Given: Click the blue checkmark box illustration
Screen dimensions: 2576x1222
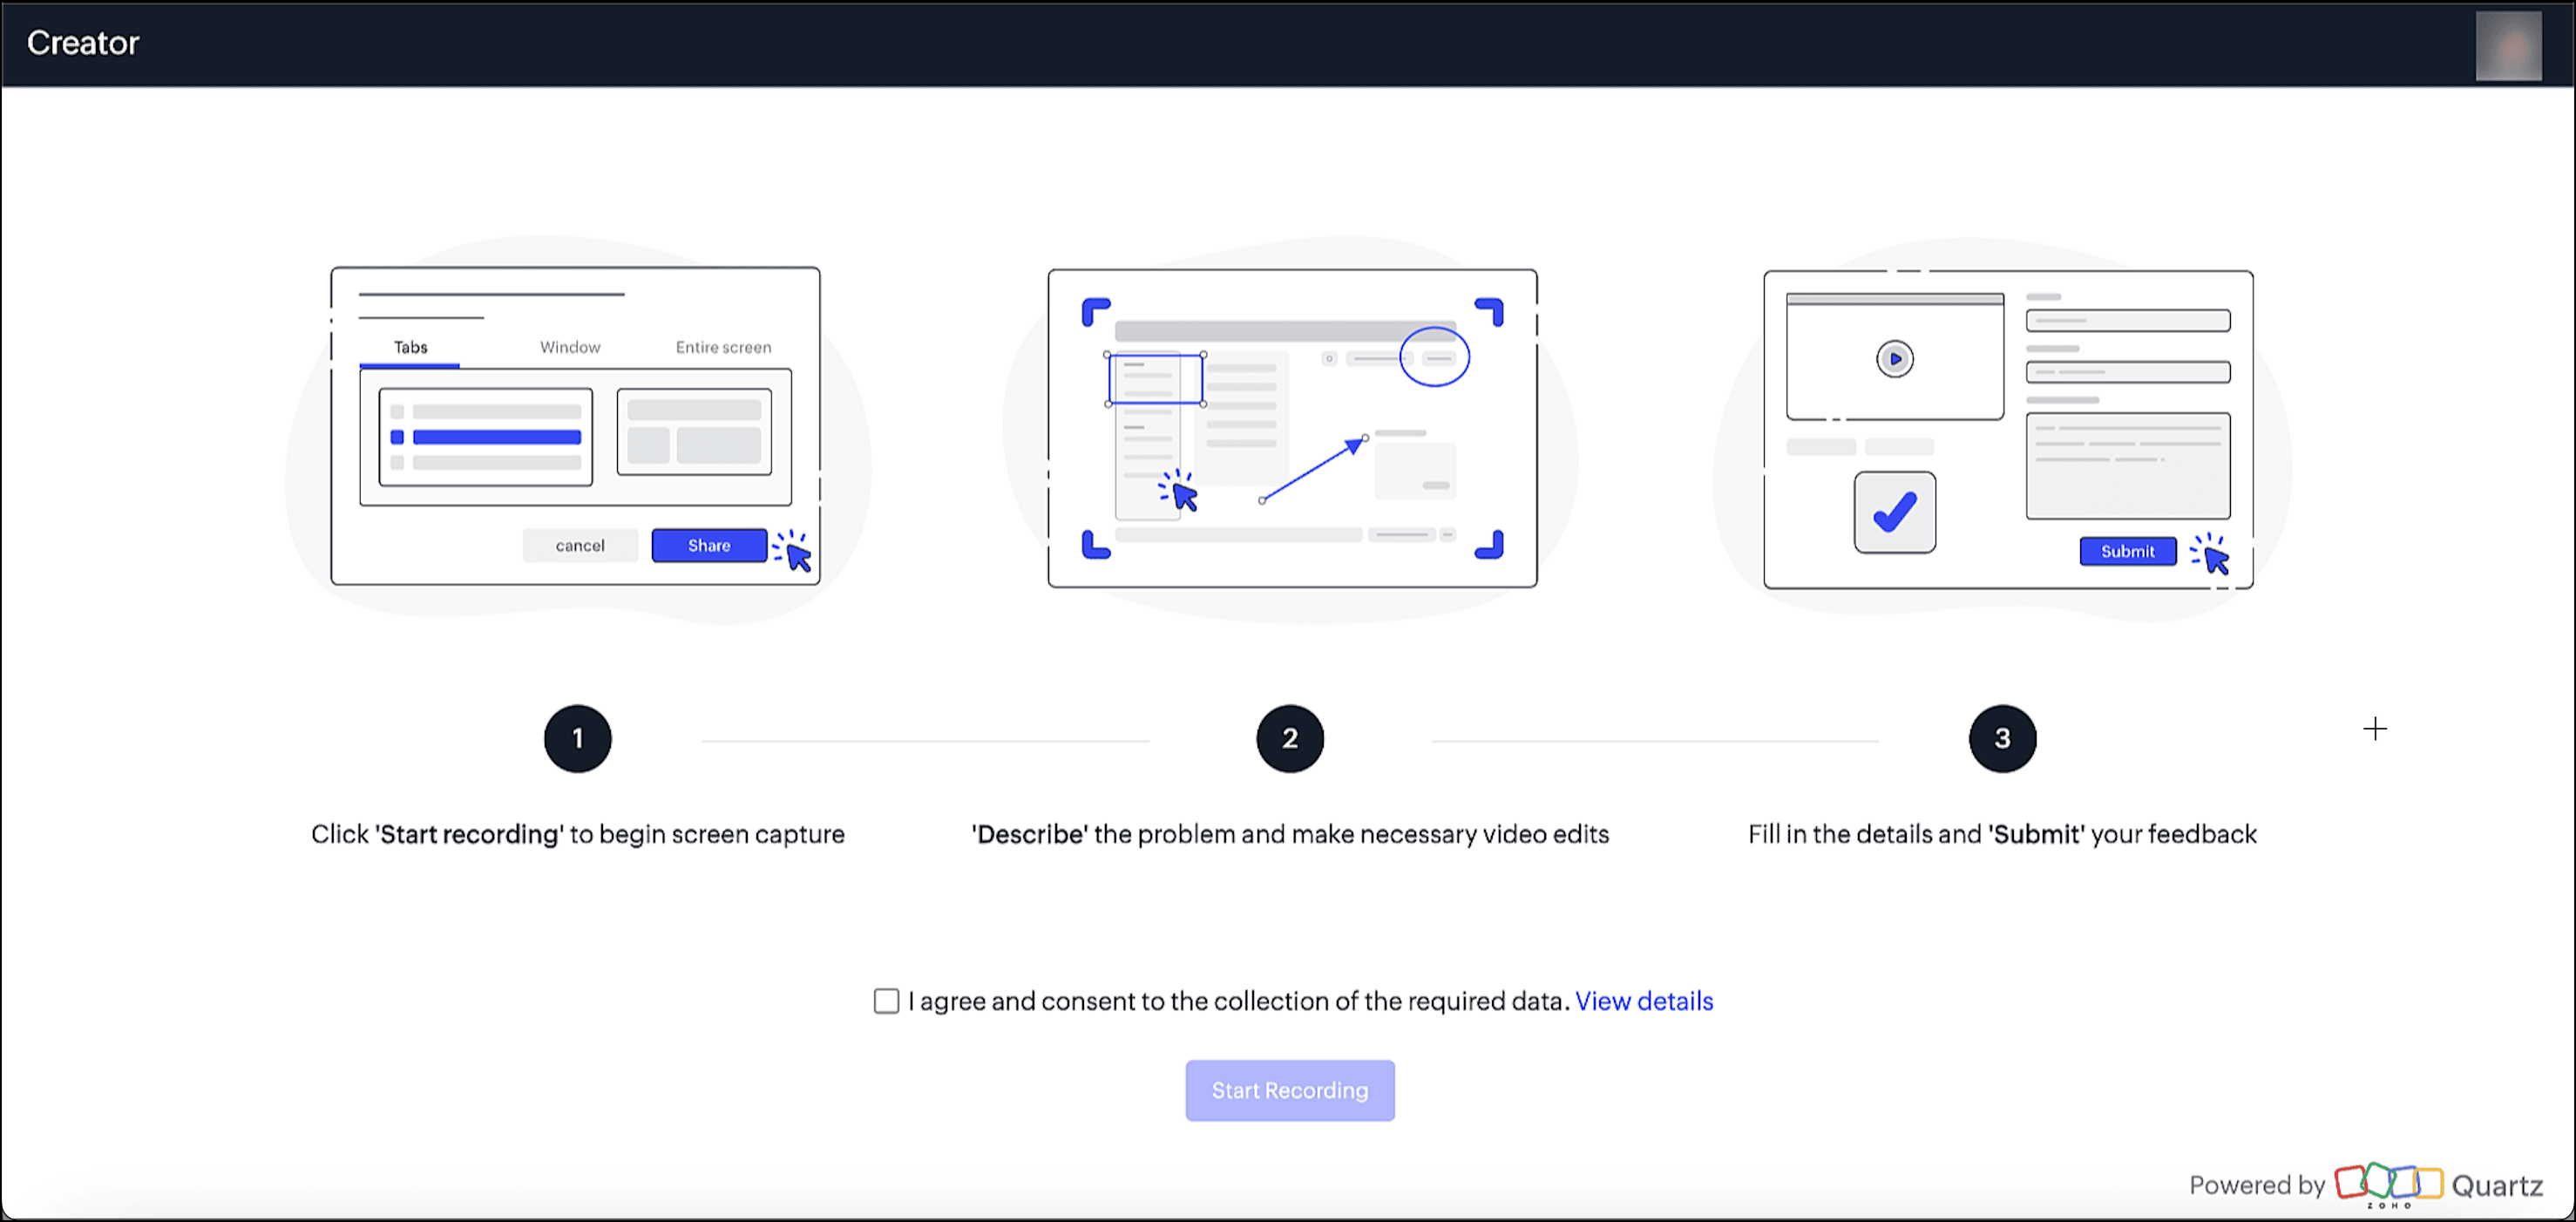Looking at the screenshot, I should [x=1894, y=512].
